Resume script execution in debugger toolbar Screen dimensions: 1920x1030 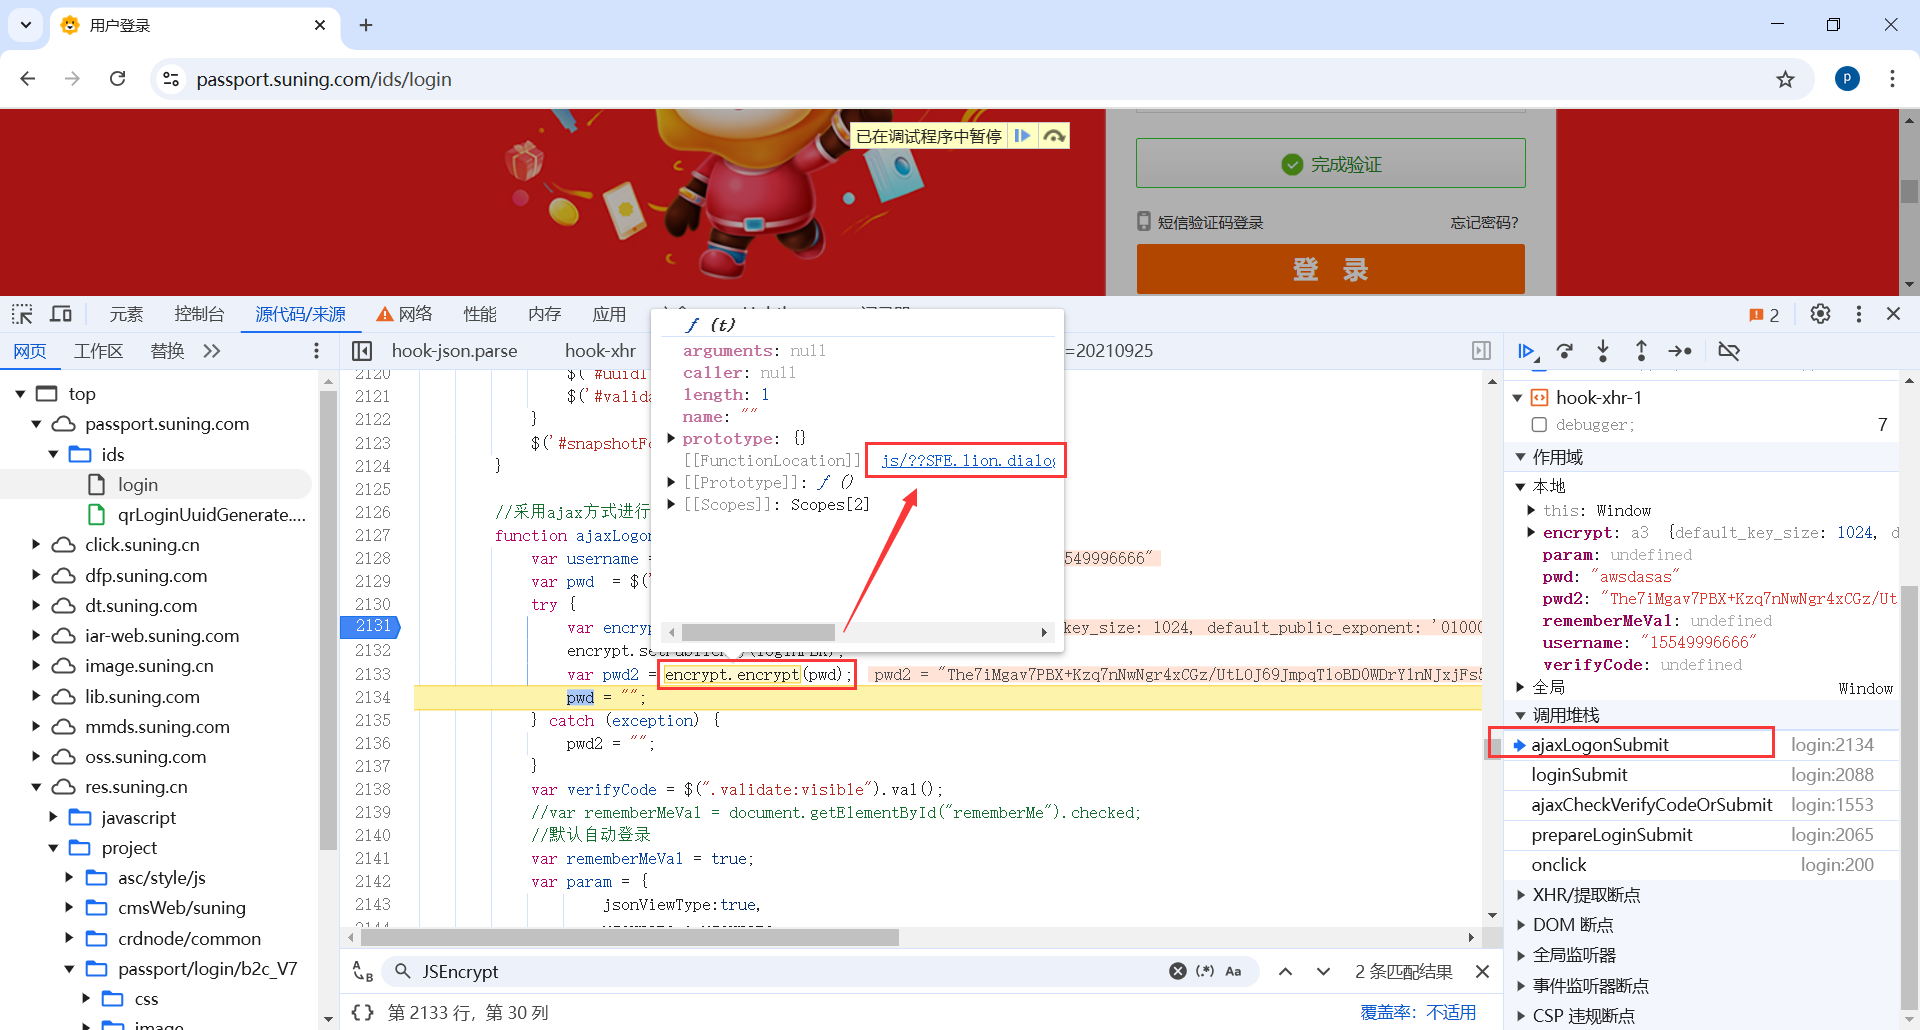click(x=1526, y=351)
